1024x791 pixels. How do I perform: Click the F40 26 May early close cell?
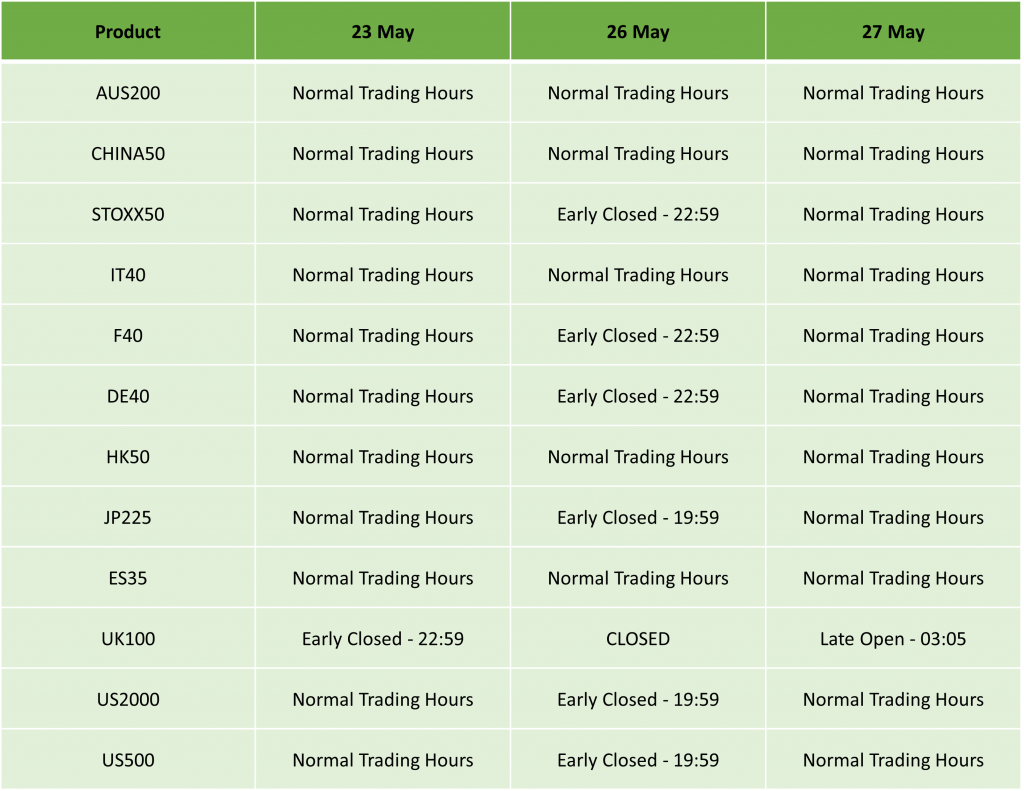click(x=638, y=336)
